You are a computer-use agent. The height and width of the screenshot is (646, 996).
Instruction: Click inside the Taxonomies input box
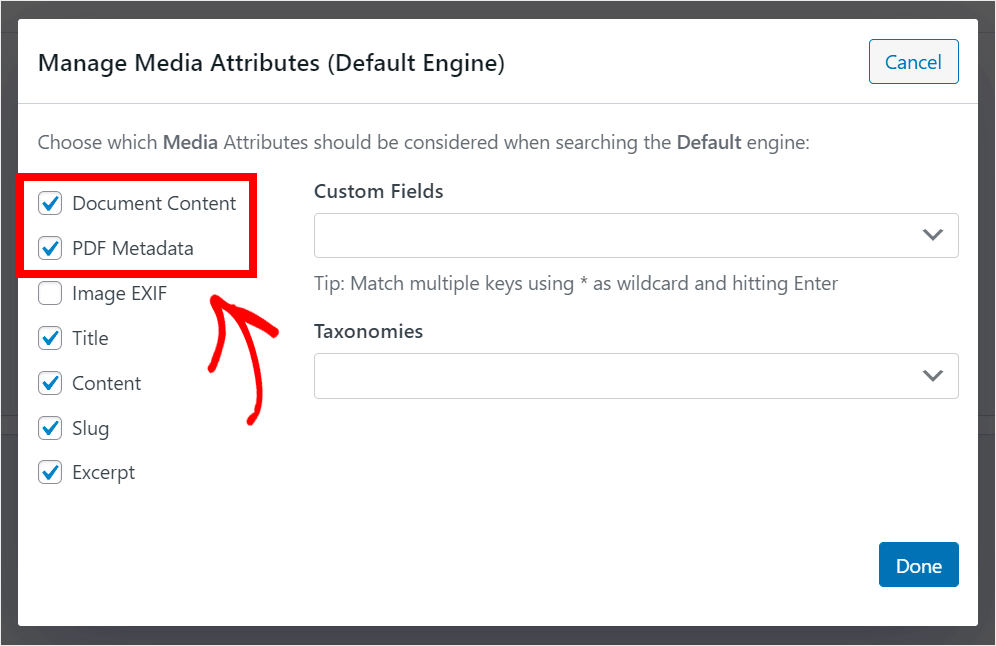point(636,376)
